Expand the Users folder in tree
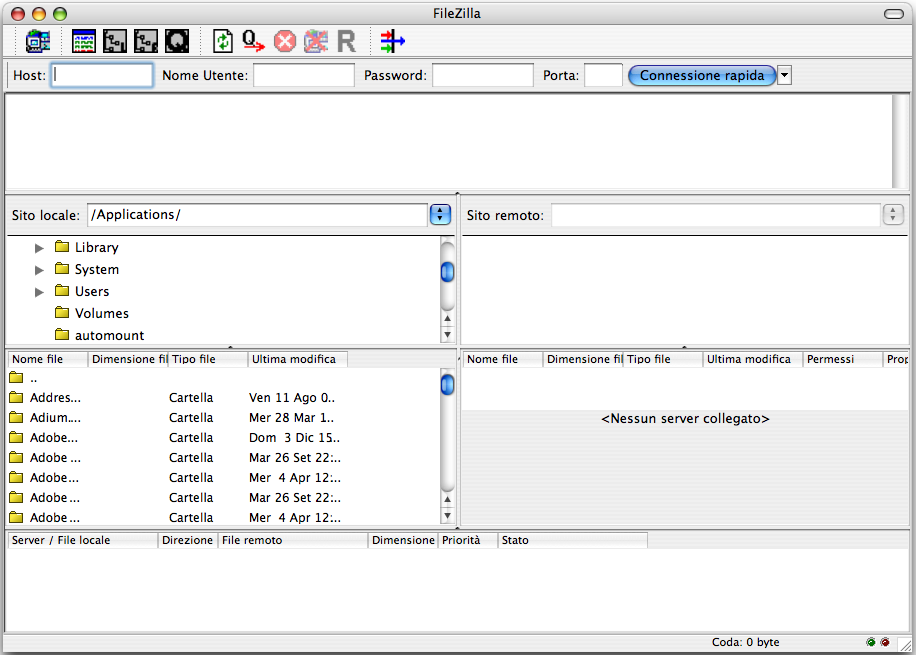This screenshot has width=916, height=655. [40, 292]
